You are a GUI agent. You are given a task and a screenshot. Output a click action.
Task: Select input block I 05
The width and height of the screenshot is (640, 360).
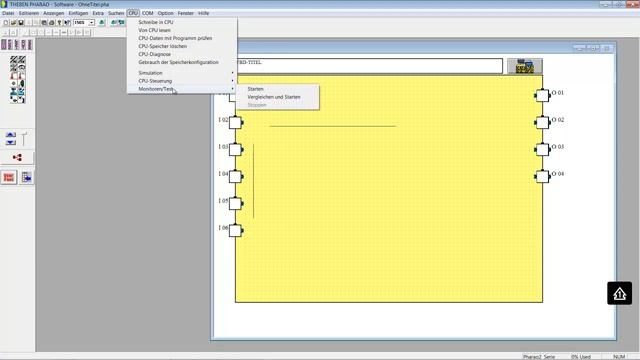(236, 203)
